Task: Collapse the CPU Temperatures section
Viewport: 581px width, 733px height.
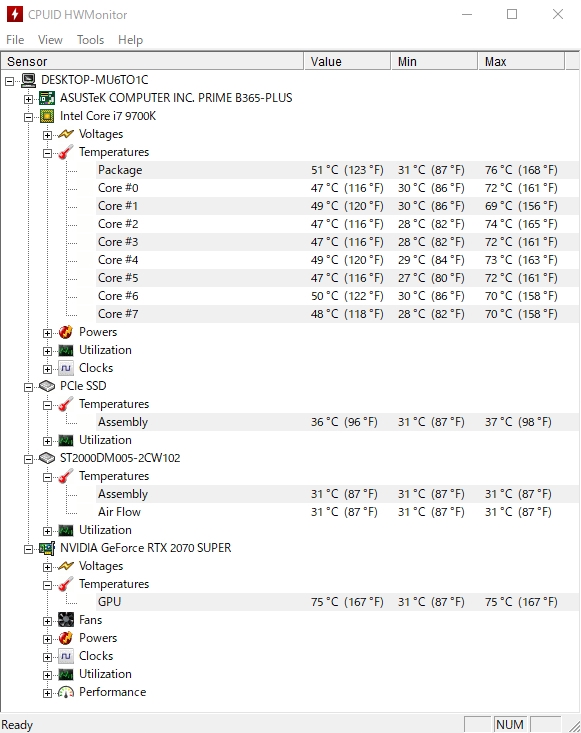Action: (47, 153)
